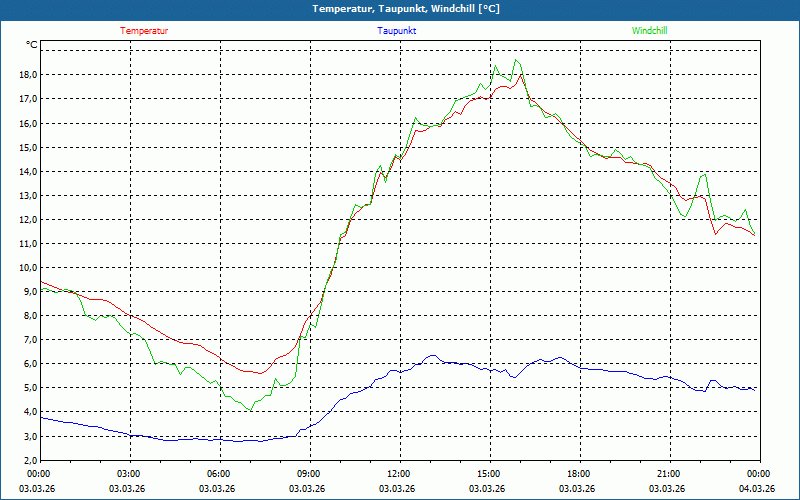Select the 06:00 time axis label
This screenshot has width=800, height=500.
click(x=219, y=474)
